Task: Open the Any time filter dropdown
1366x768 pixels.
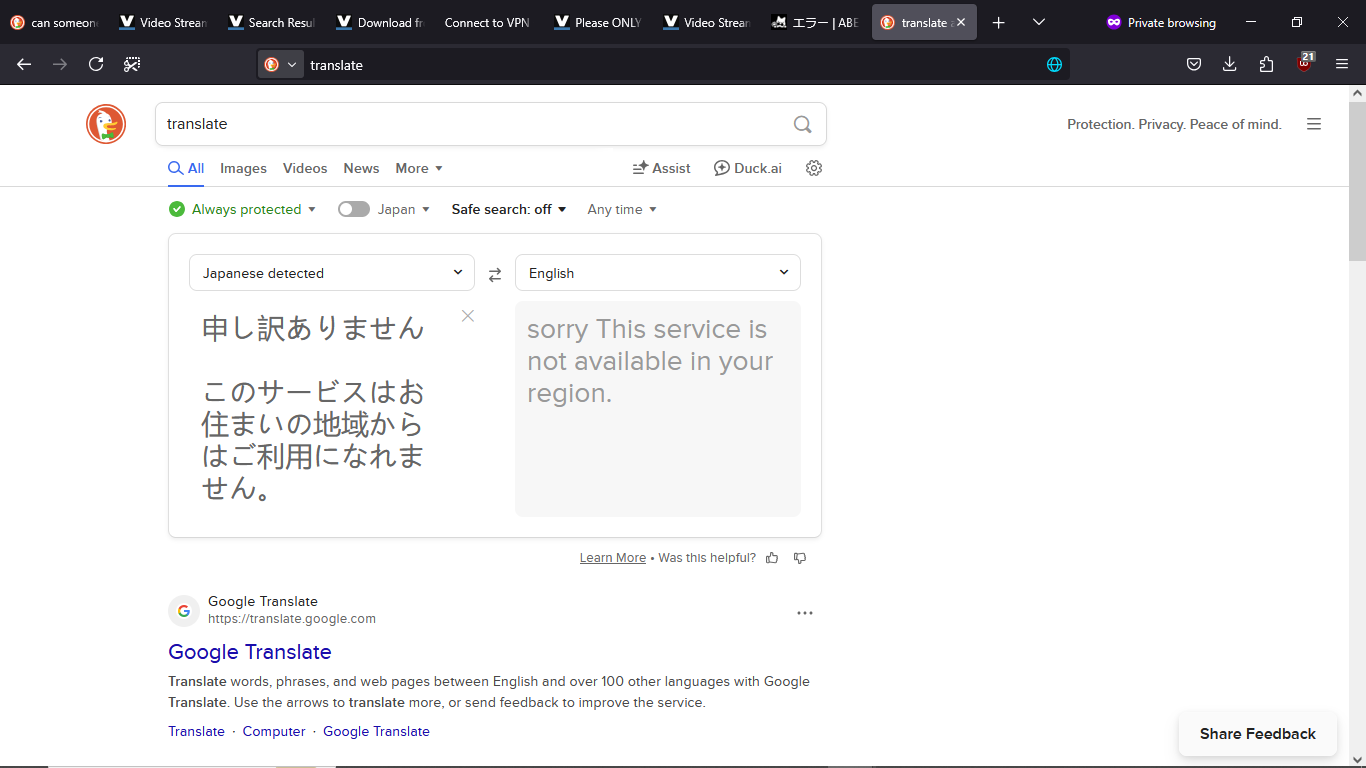Action: [x=622, y=209]
